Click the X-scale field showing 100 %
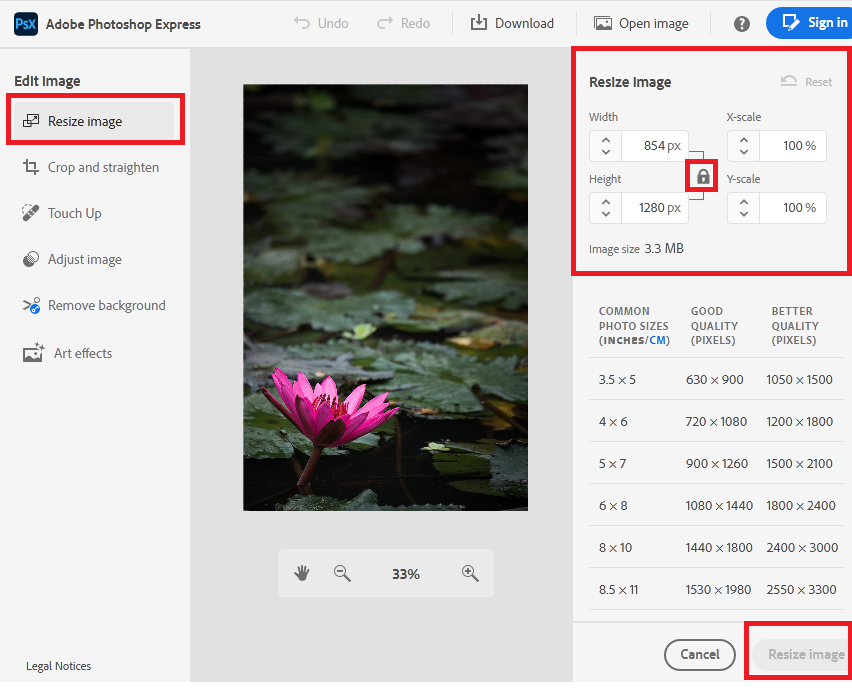The height and width of the screenshot is (690, 852). pyautogui.click(x=793, y=146)
